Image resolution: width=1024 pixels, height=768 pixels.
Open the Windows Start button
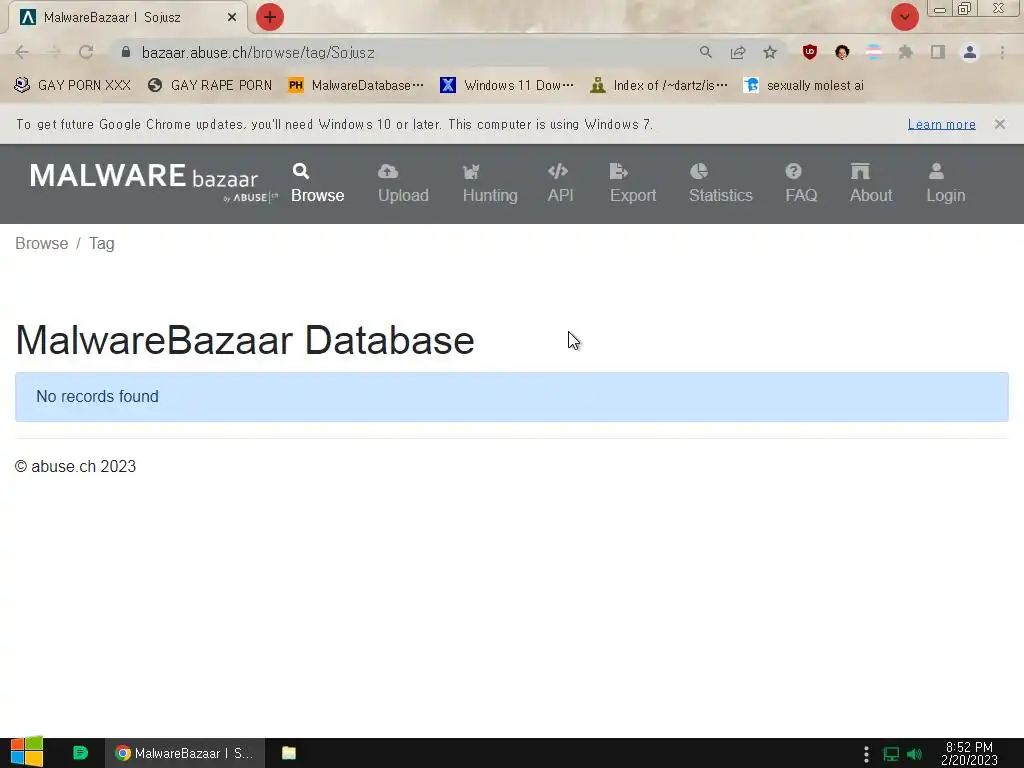pos(27,752)
